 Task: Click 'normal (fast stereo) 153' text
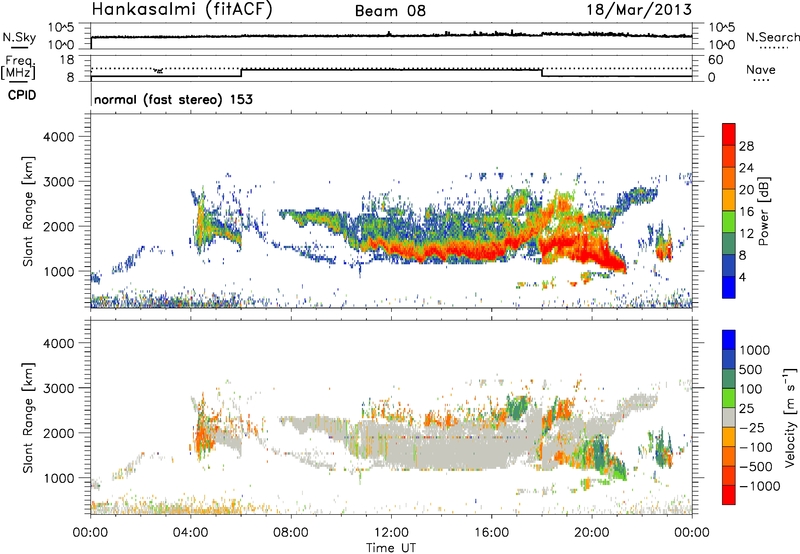pyautogui.click(x=173, y=99)
